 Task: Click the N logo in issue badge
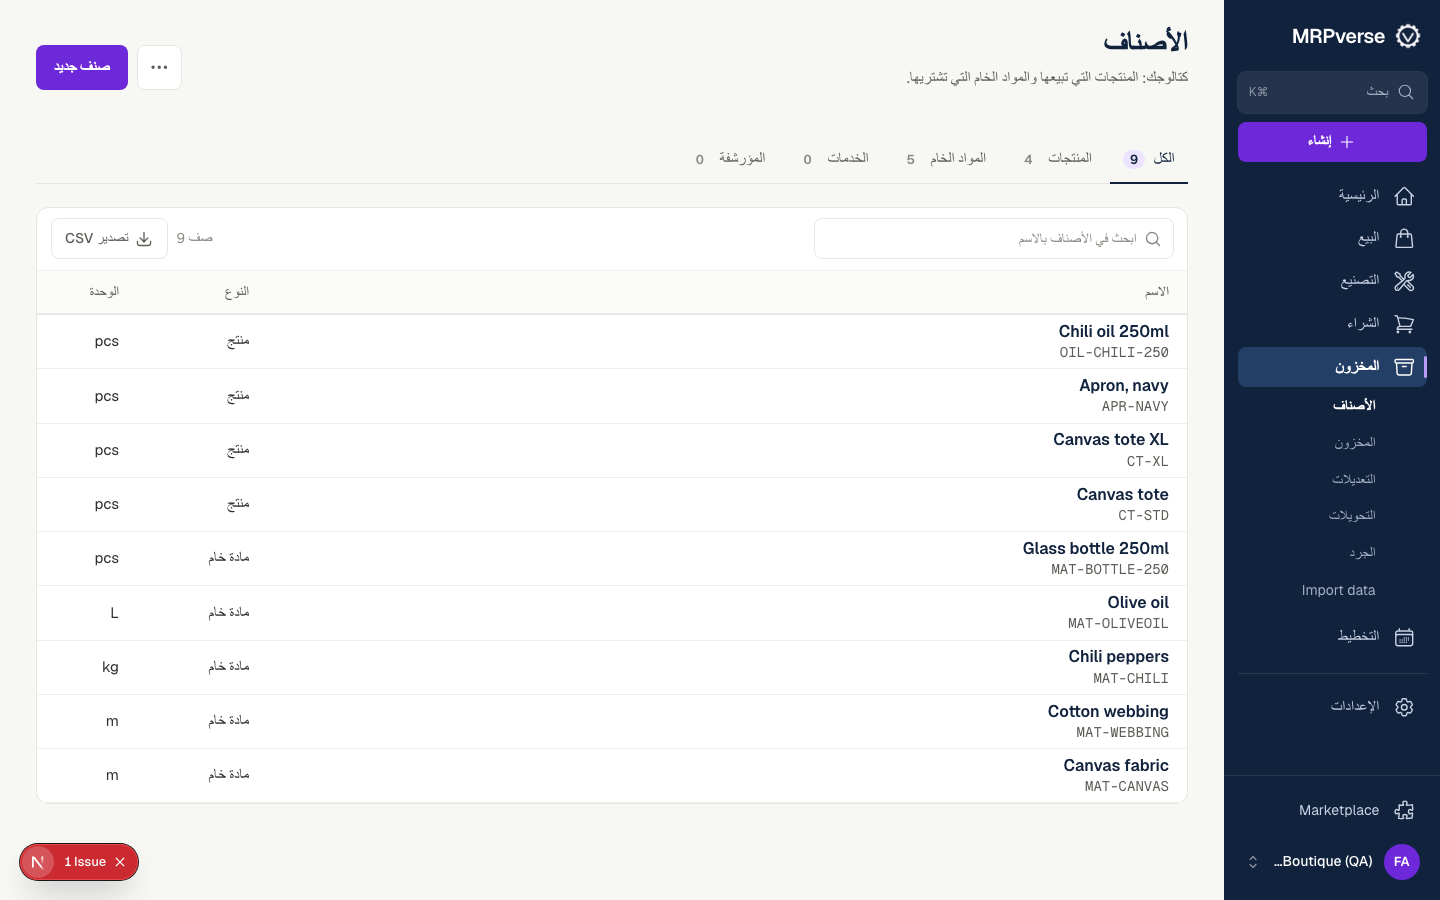coord(37,862)
